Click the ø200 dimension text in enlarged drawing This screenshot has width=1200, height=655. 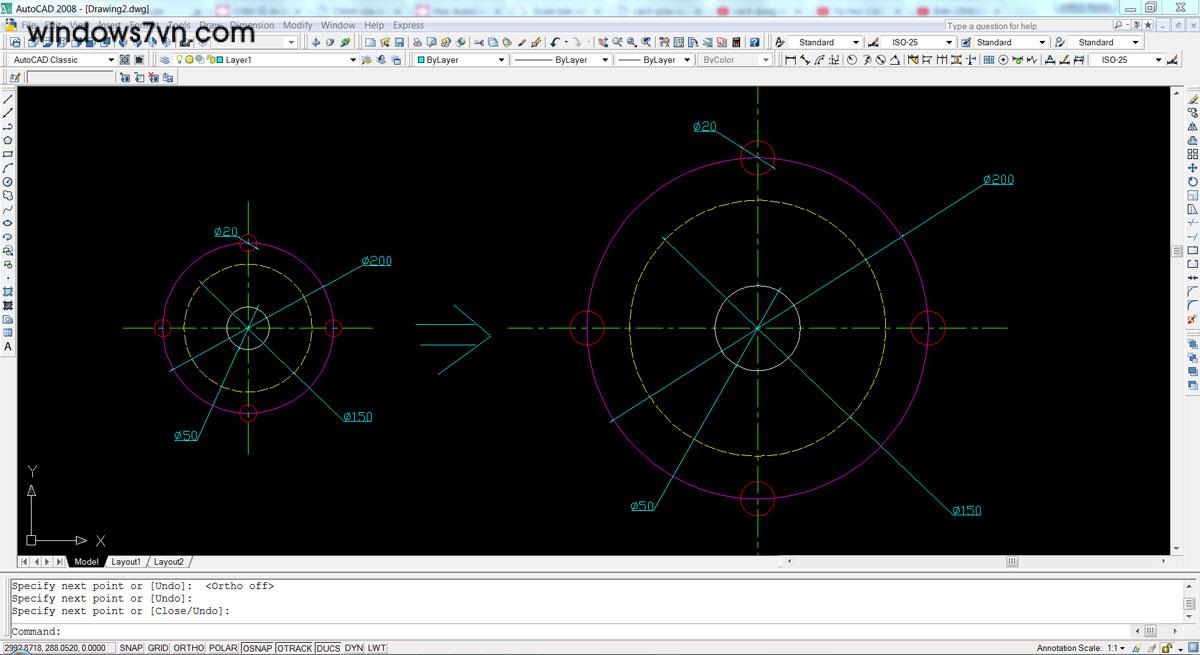[x=998, y=180]
